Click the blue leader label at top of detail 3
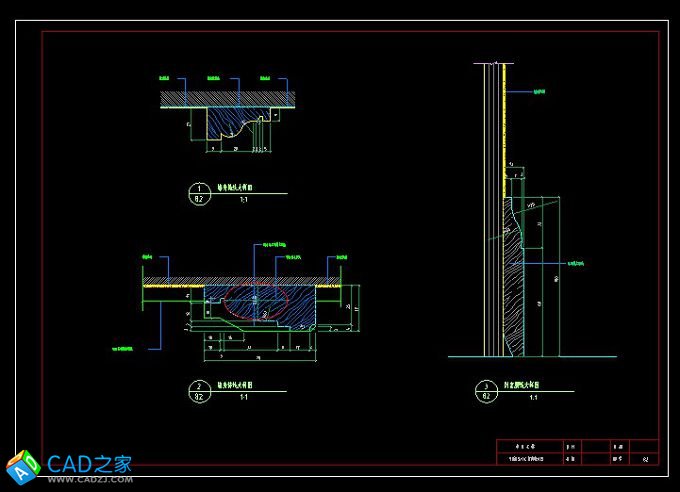Screen dimensions: 680x492 point(539,91)
